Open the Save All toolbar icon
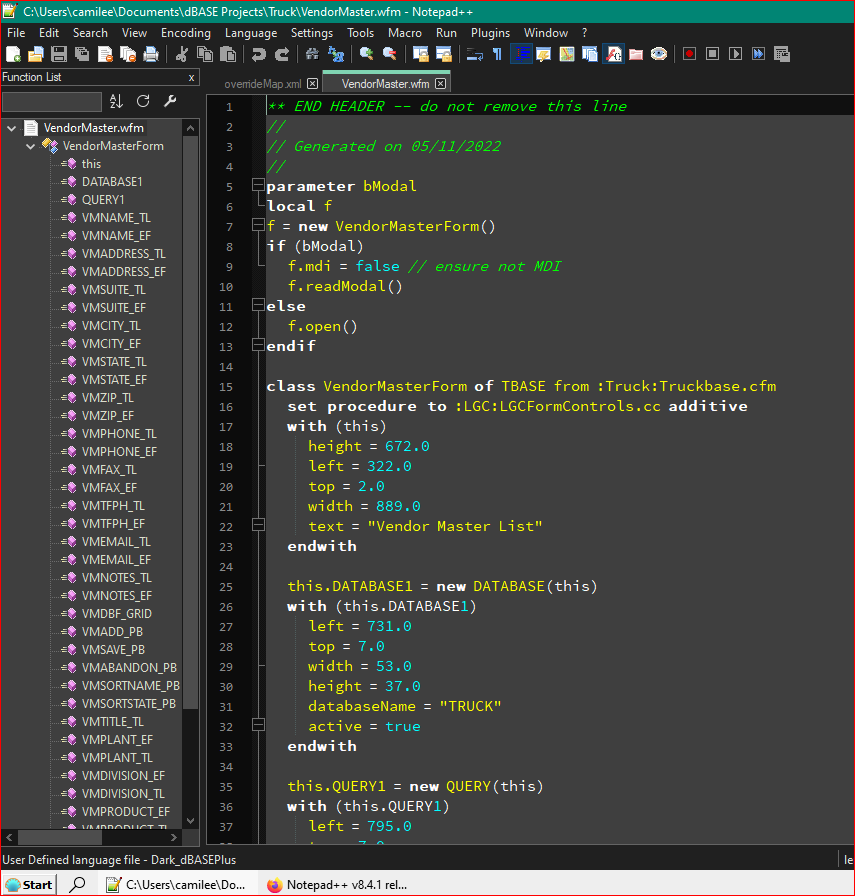Screen dimensions: 855x896 (82, 53)
